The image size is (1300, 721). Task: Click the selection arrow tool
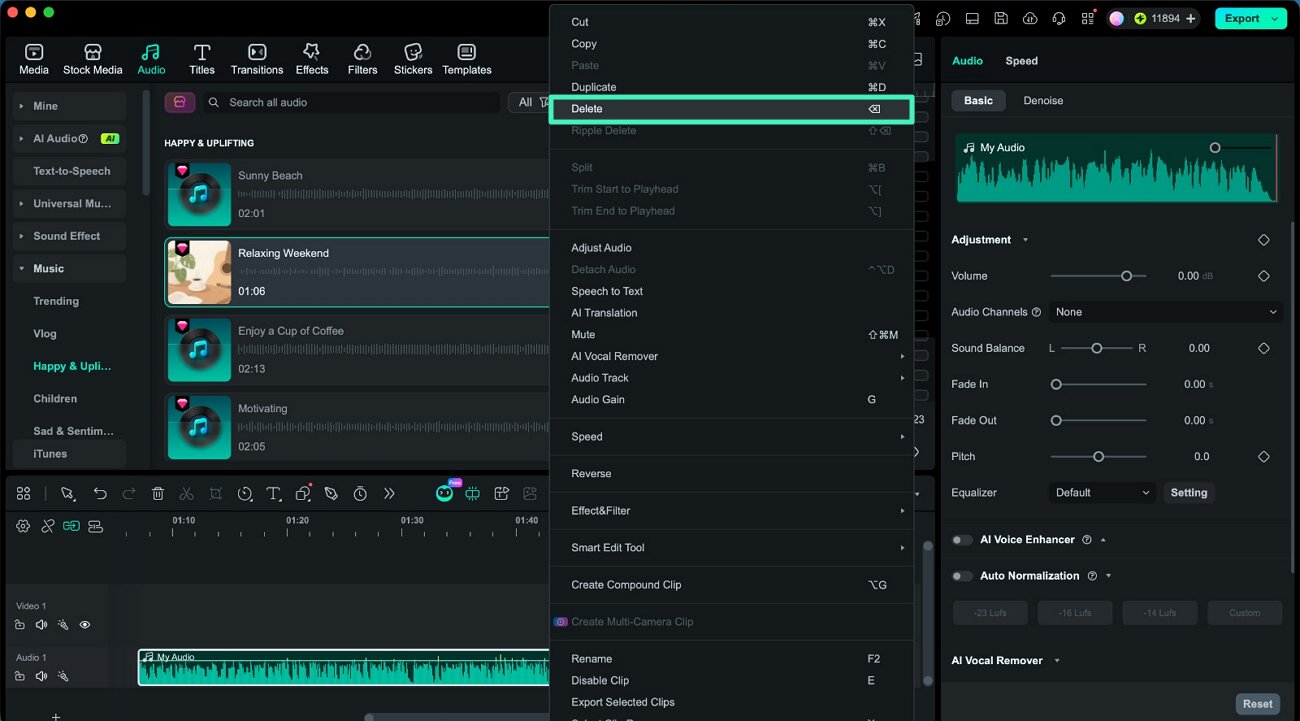pos(68,493)
